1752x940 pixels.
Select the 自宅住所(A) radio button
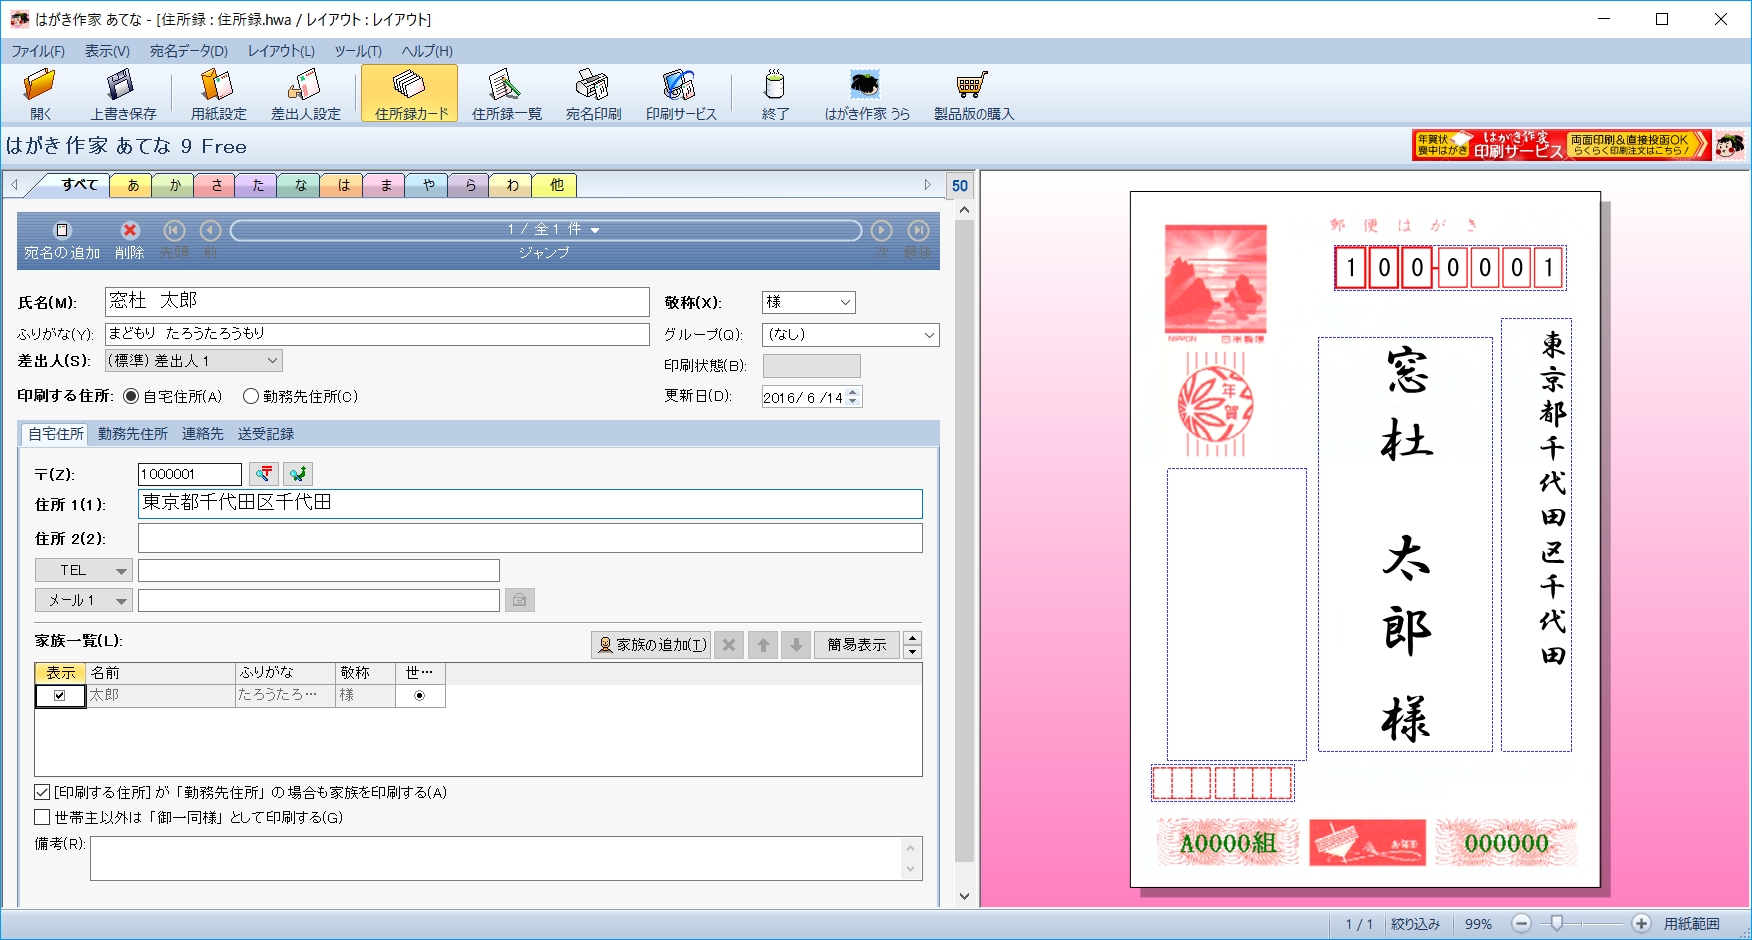point(131,397)
